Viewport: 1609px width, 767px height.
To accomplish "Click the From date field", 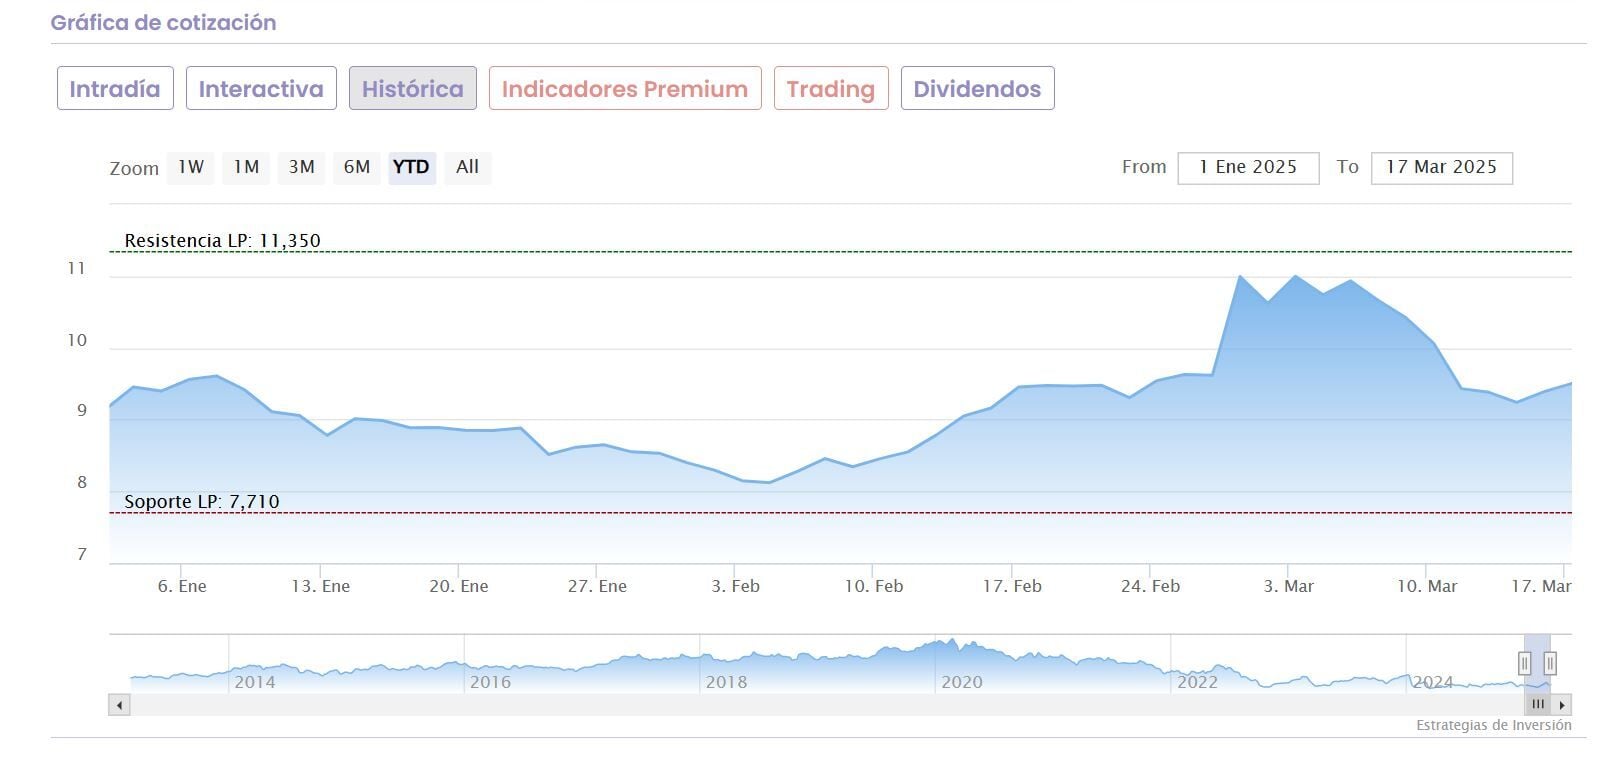I will click(1248, 168).
